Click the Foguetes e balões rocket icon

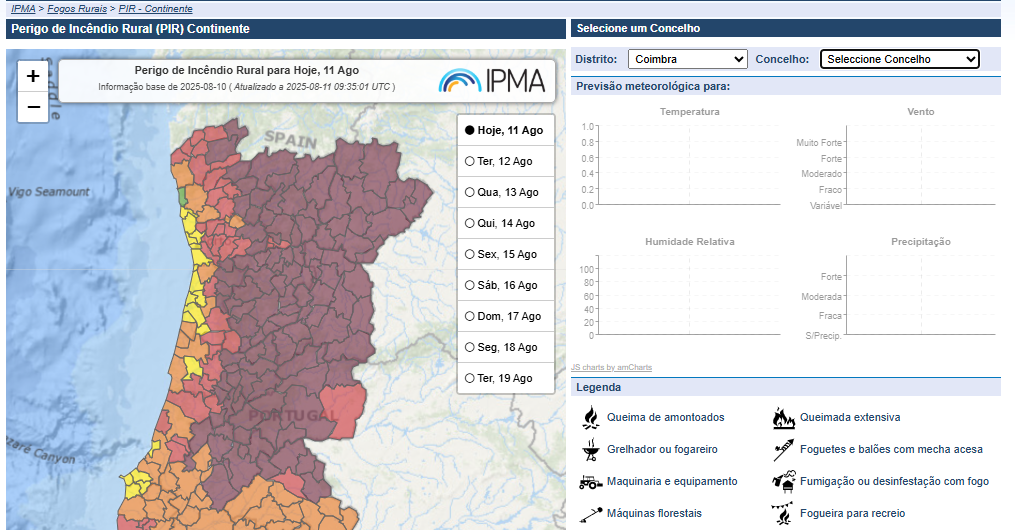point(783,449)
